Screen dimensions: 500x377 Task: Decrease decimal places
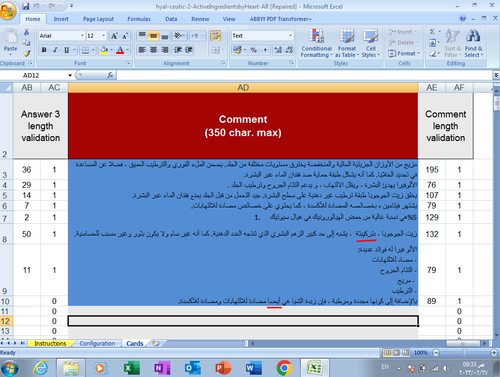point(289,50)
